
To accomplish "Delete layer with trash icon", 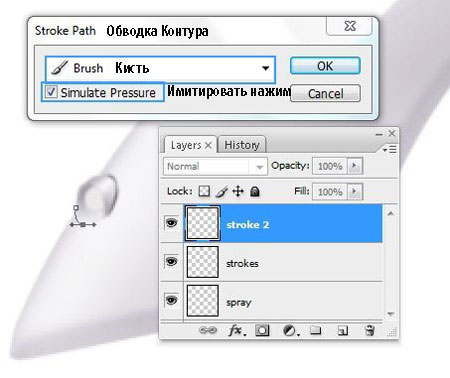I will [369, 331].
